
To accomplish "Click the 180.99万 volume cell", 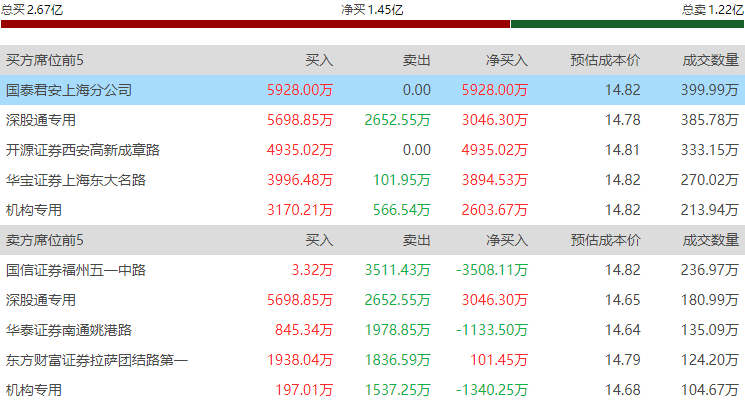I will point(709,300).
